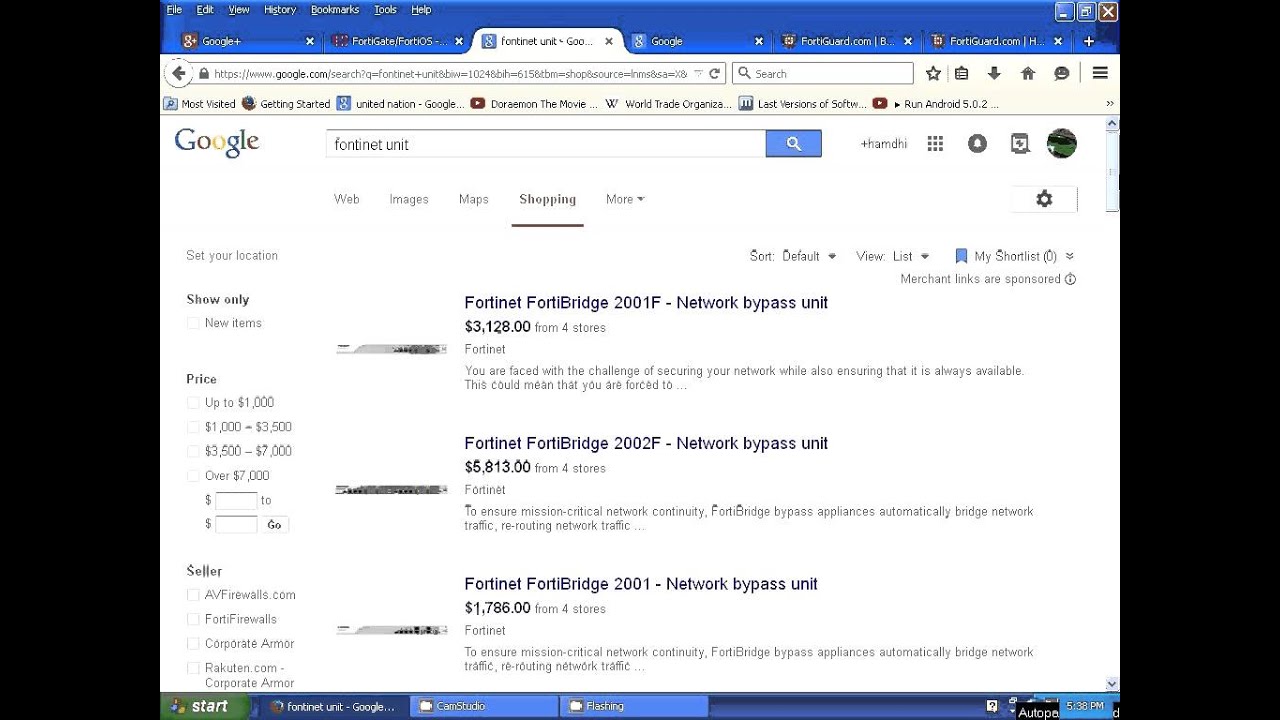Open the More search dropdown

[x=625, y=199]
